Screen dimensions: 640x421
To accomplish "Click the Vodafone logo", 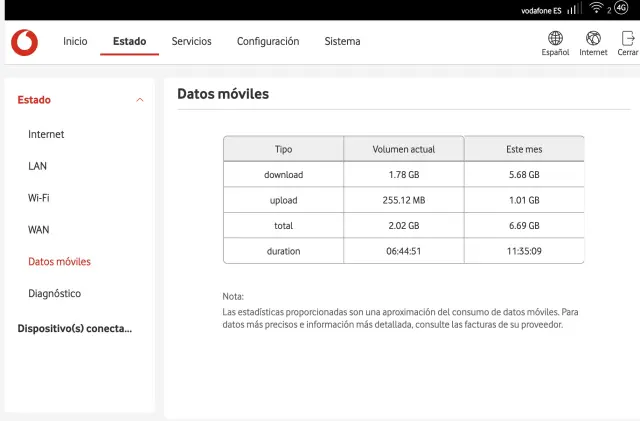I will 24,42.
